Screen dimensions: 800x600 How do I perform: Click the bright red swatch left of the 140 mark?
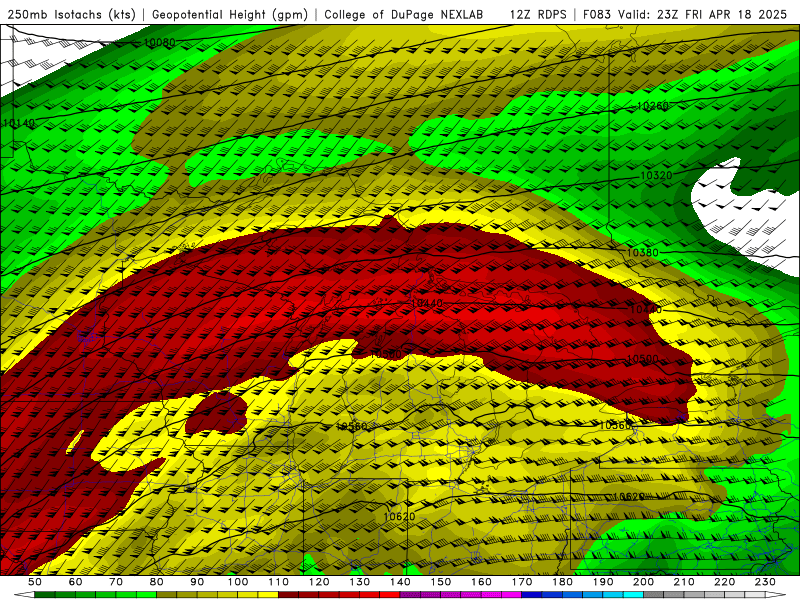[390, 595]
